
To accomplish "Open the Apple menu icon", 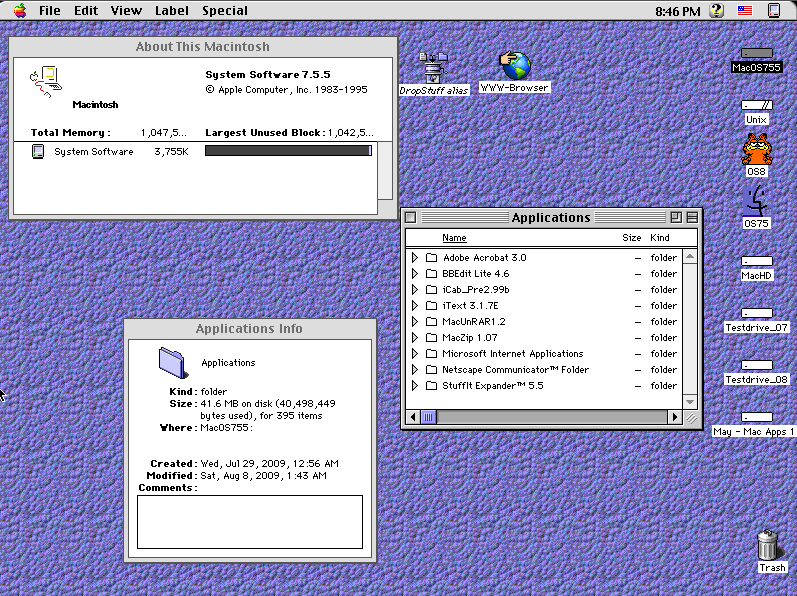I will click(x=20, y=10).
